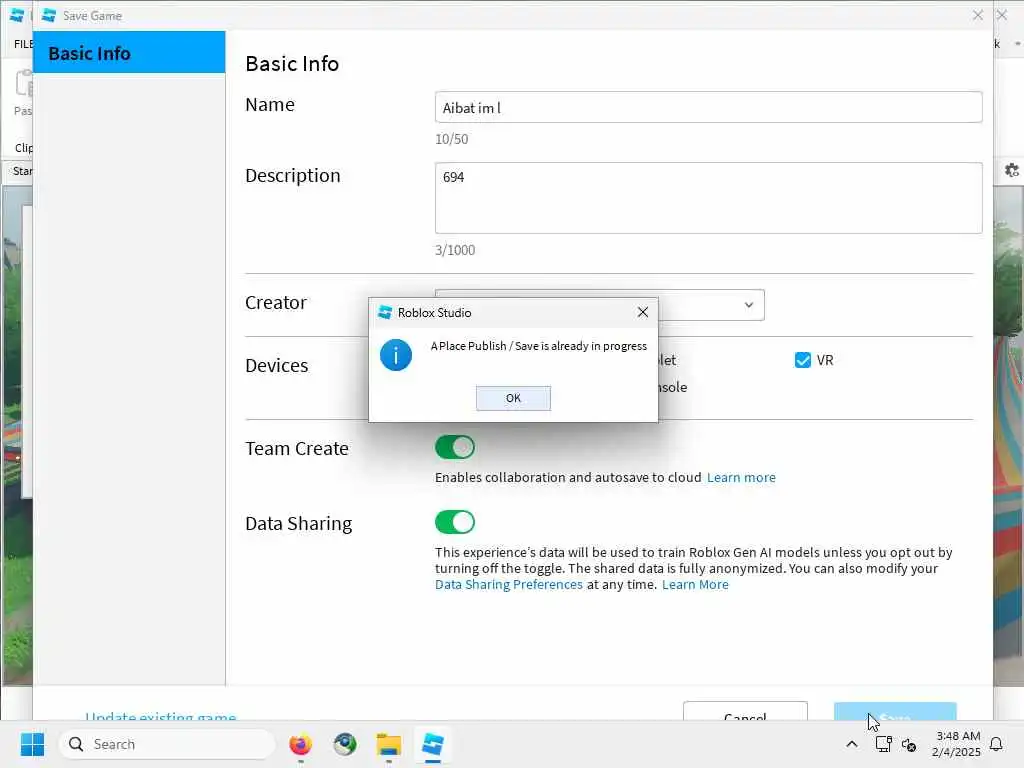This screenshot has height=768, width=1024.
Task: Click the muted volume tray icon
Action: [x=908, y=744]
